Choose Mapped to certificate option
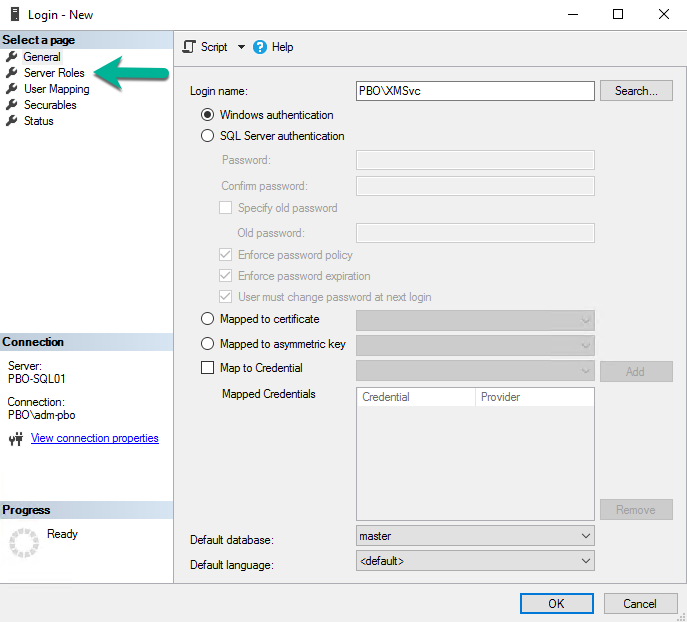This screenshot has width=687, height=622. [207, 318]
